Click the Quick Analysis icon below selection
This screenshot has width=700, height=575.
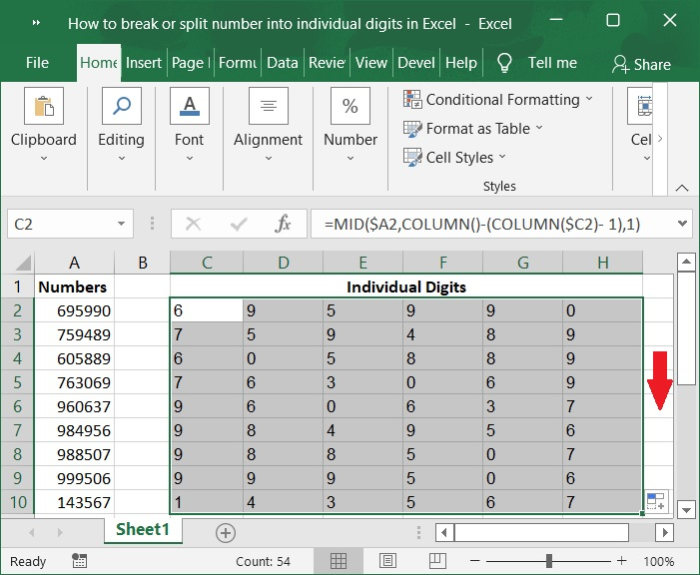(x=656, y=502)
